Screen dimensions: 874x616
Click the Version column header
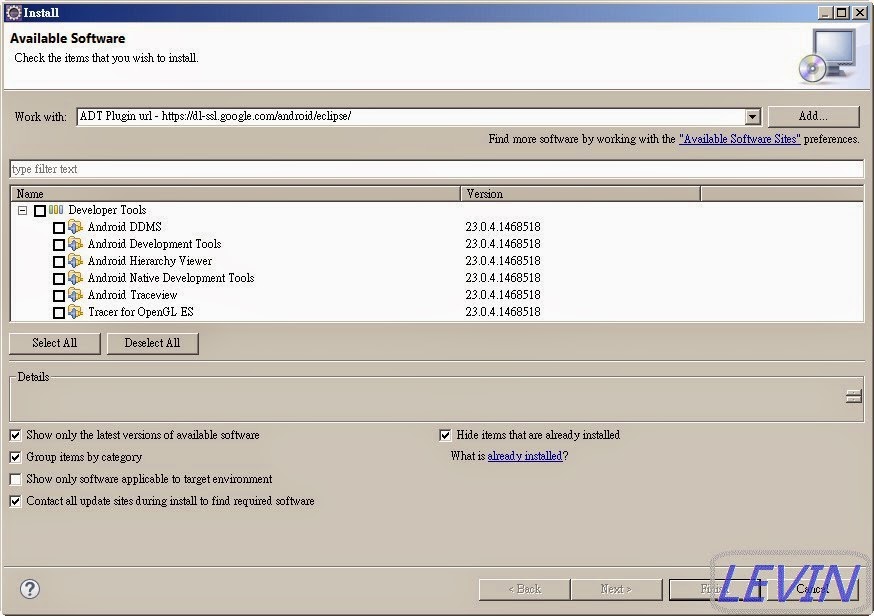[580, 194]
